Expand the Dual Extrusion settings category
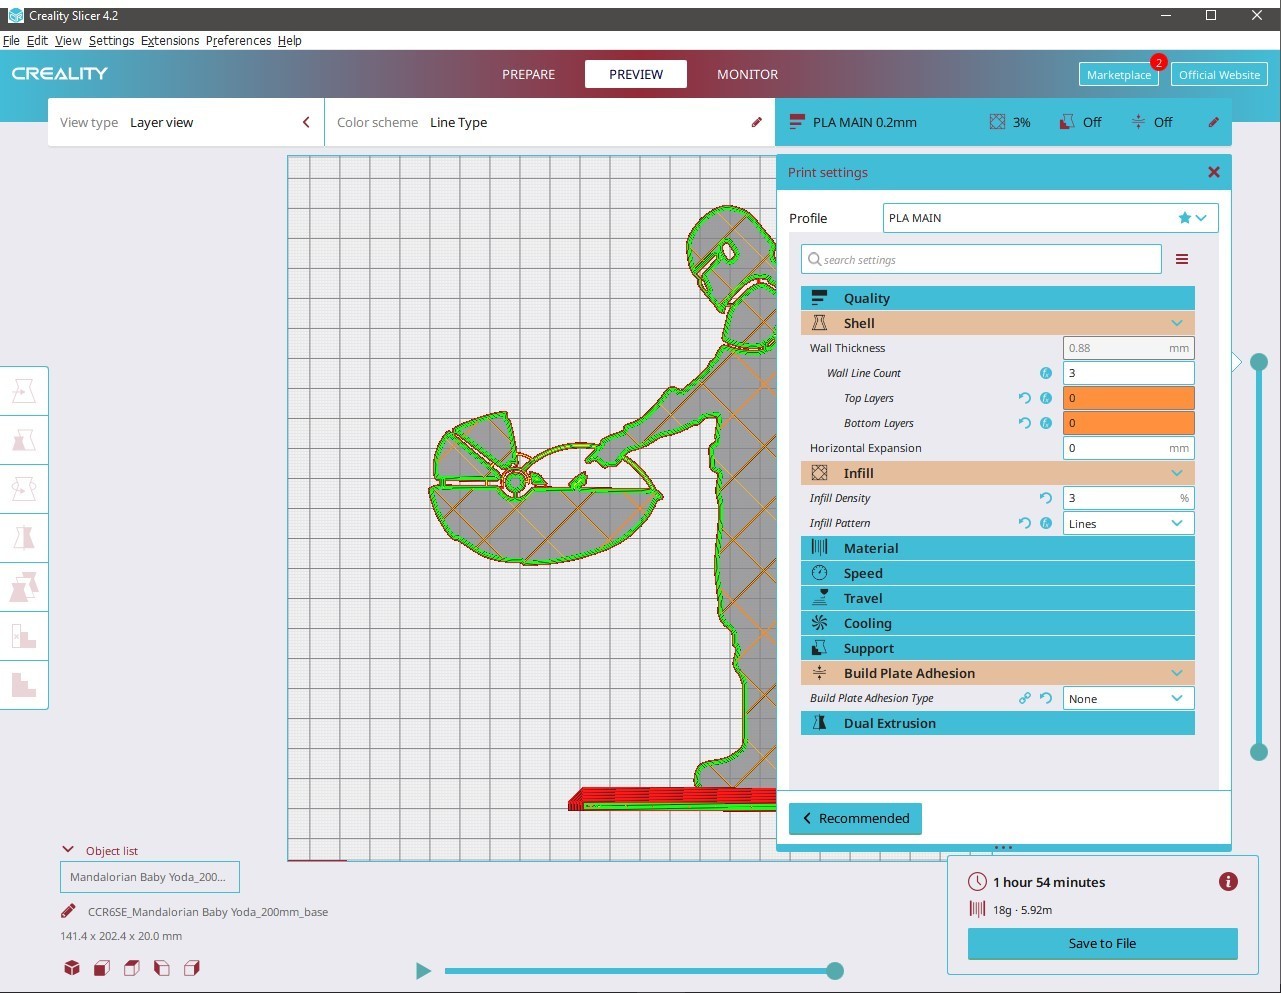1281x993 pixels. pos(998,723)
